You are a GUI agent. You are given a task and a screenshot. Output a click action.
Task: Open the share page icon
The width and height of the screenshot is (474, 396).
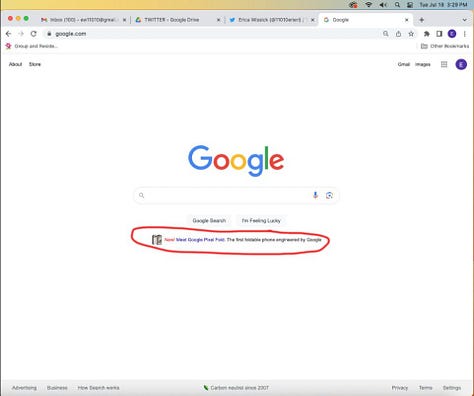pyautogui.click(x=398, y=34)
